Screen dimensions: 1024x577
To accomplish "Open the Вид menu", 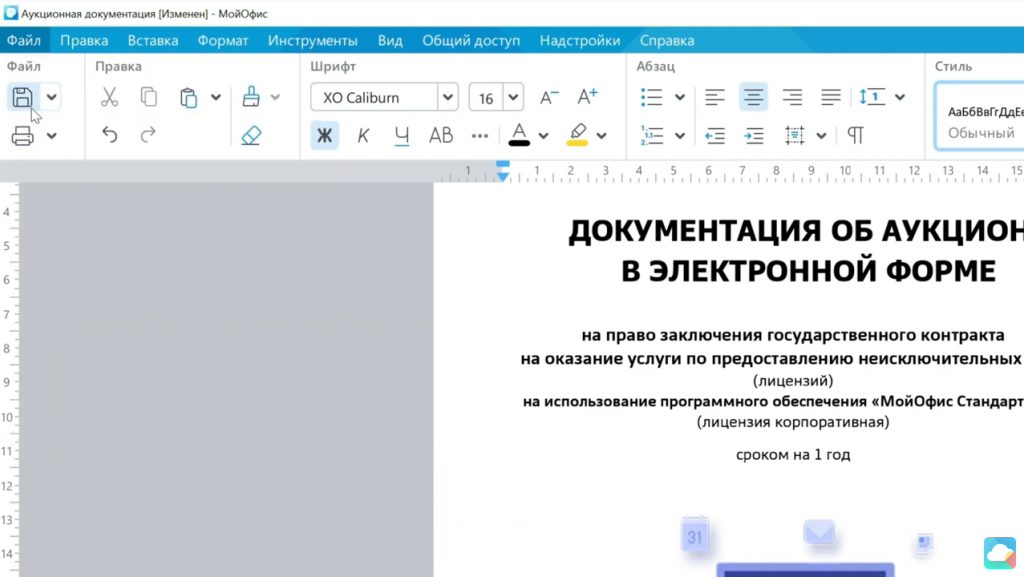I will pos(390,40).
